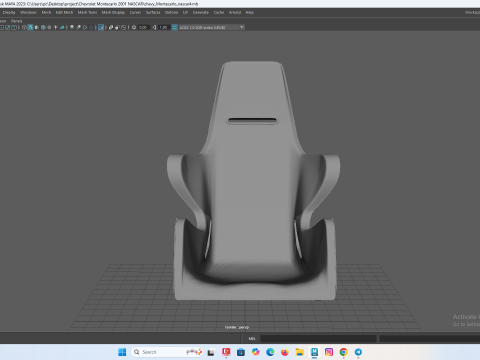Image resolution: width=480 pixels, height=360 pixels.
Task: Click the gamma value field 1.00
Action: tap(163, 27)
